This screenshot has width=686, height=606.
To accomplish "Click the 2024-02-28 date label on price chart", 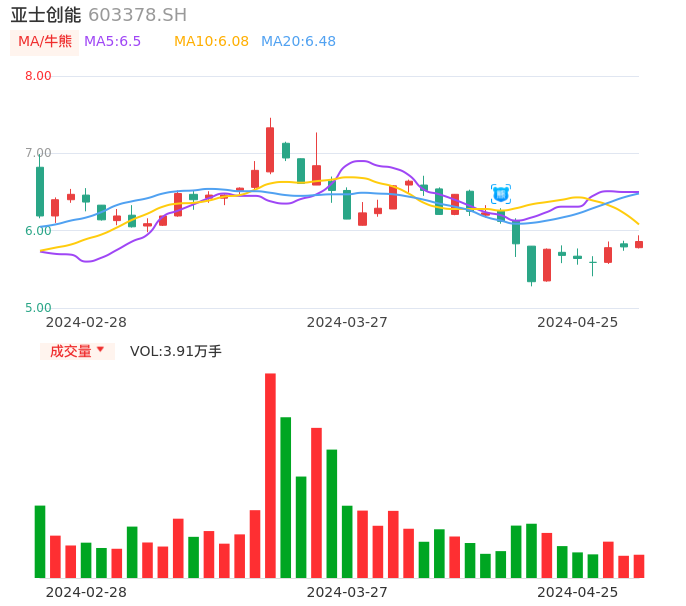I will tap(86, 322).
